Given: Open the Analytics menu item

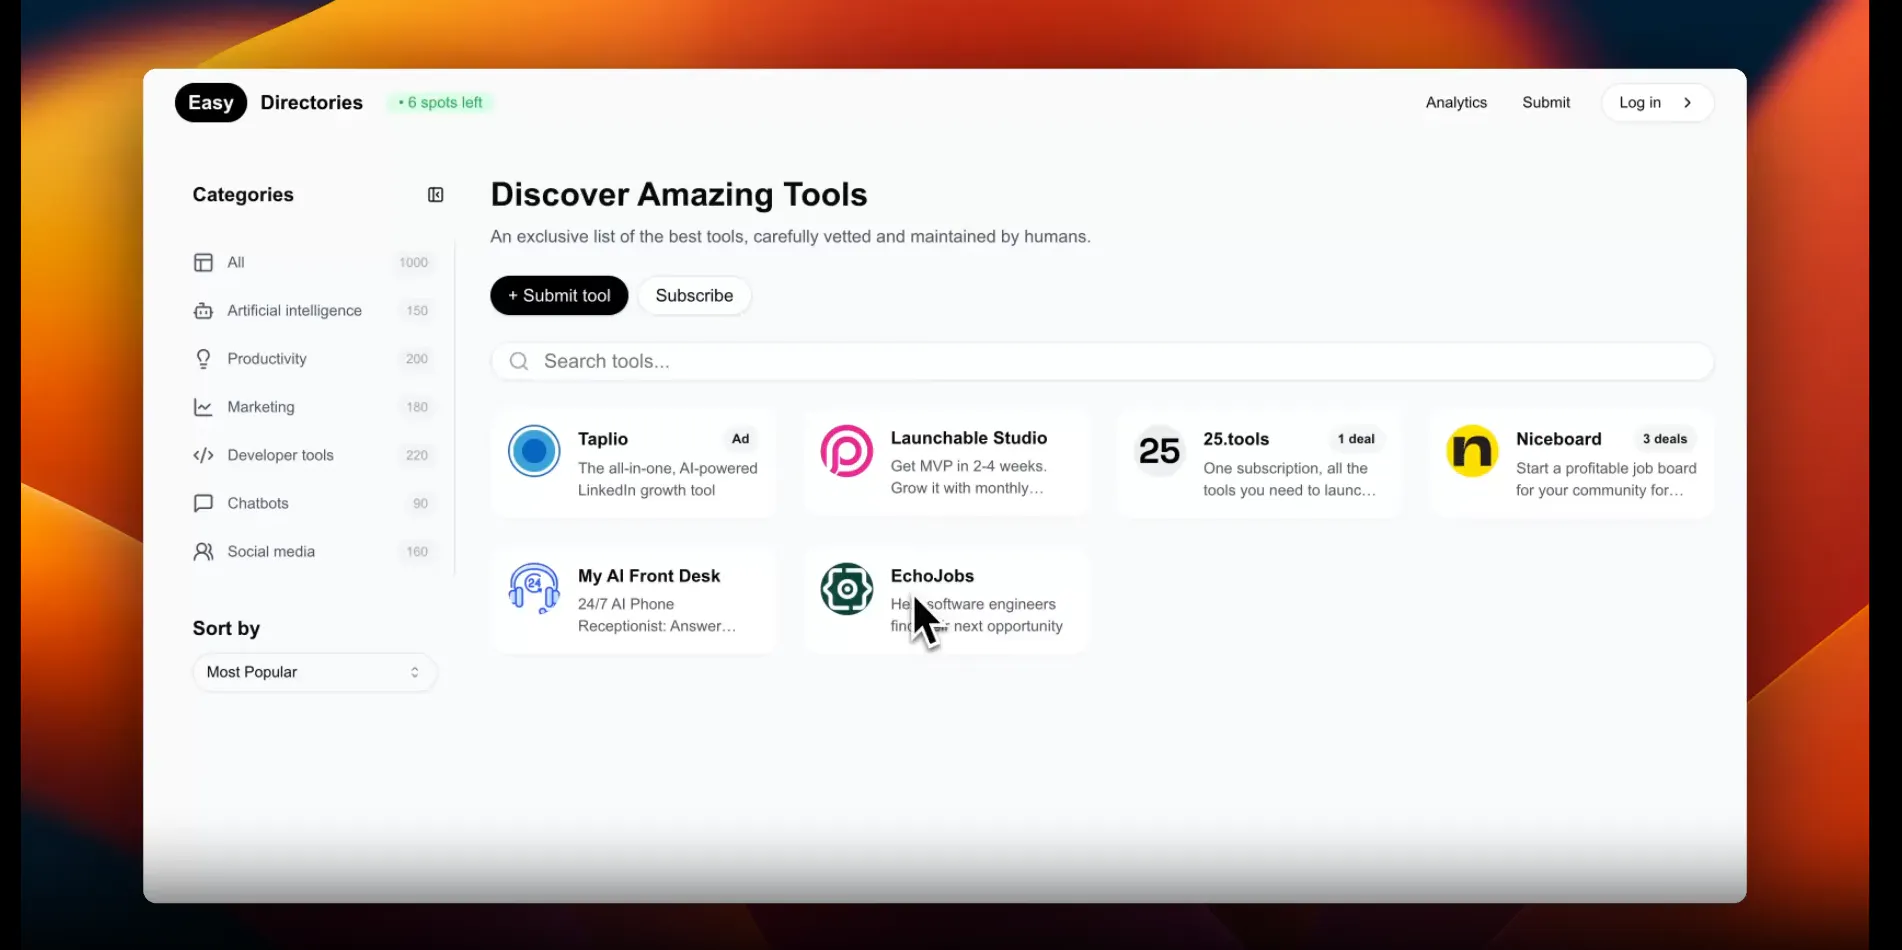Looking at the screenshot, I should click(x=1456, y=102).
